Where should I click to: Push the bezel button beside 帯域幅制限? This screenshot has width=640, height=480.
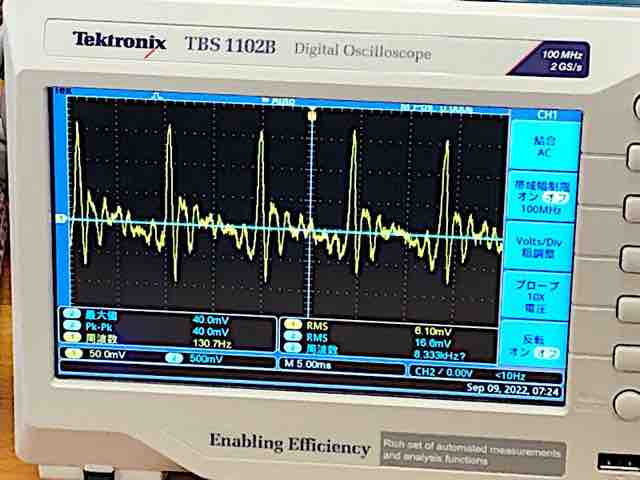633,208
